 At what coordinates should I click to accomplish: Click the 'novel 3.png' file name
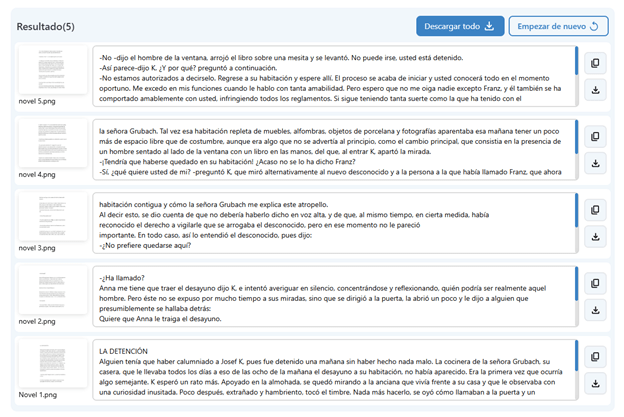37,248
